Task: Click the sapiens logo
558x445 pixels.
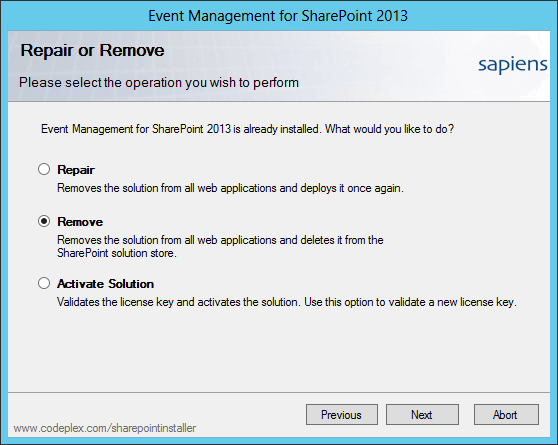Action: pyautogui.click(x=512, y=65)
